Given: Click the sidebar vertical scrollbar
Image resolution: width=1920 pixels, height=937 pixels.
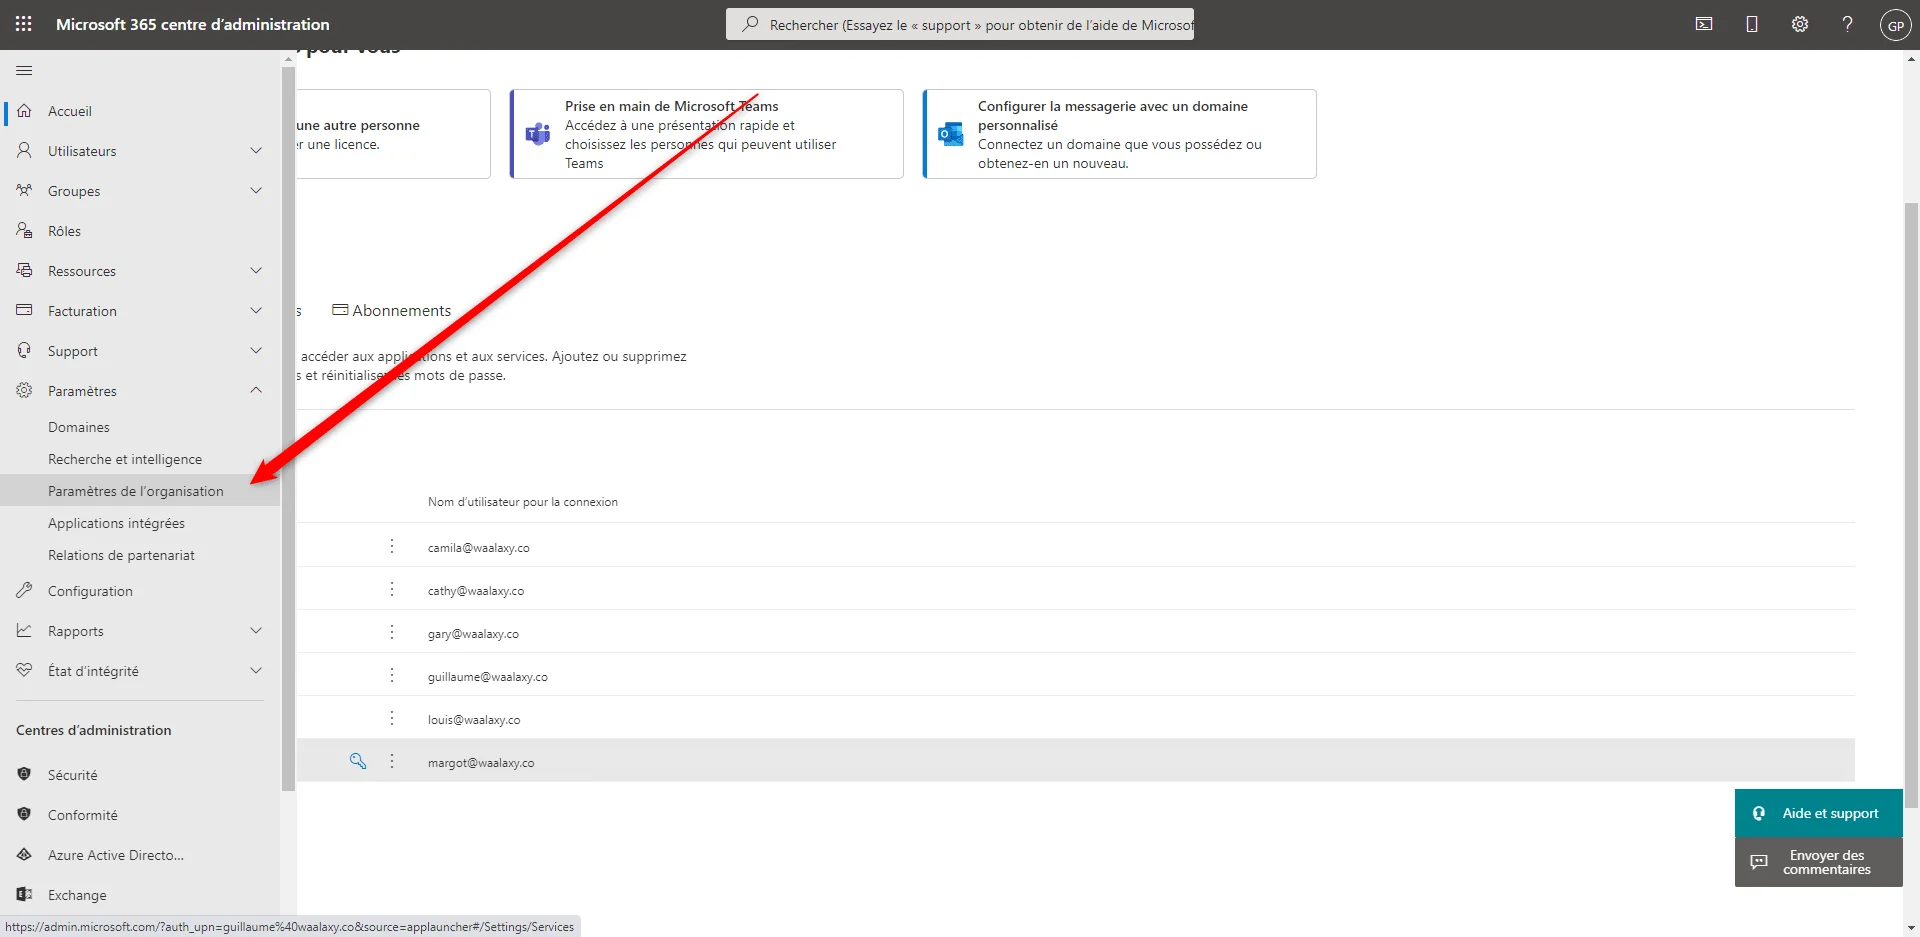Looking at the screenshot, I should point(289,430).
